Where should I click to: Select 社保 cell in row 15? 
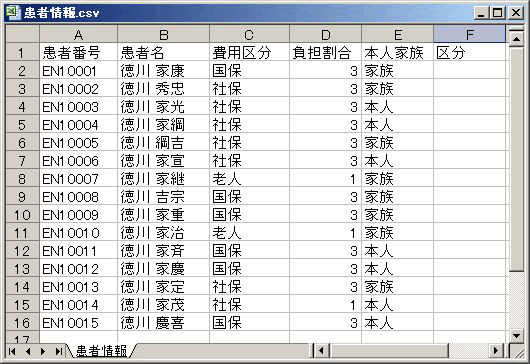click(249, 305)
